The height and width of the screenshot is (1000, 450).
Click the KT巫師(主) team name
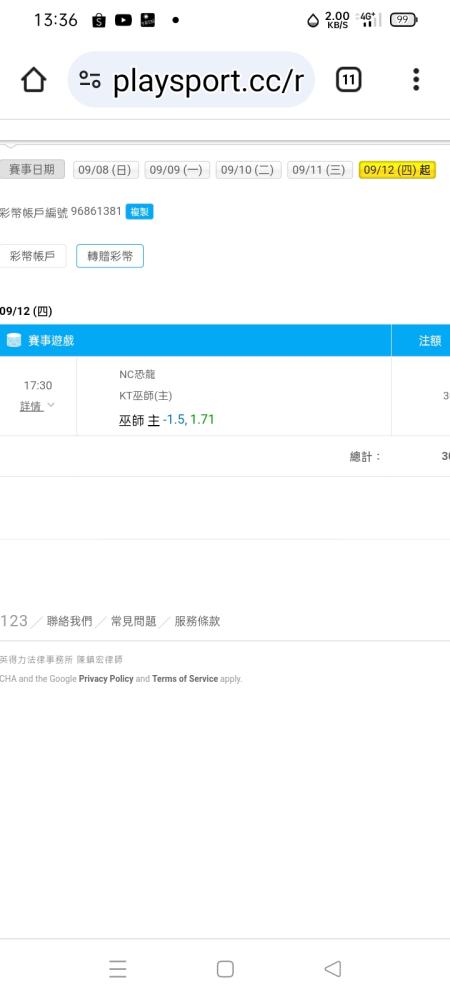coord(145,395)
